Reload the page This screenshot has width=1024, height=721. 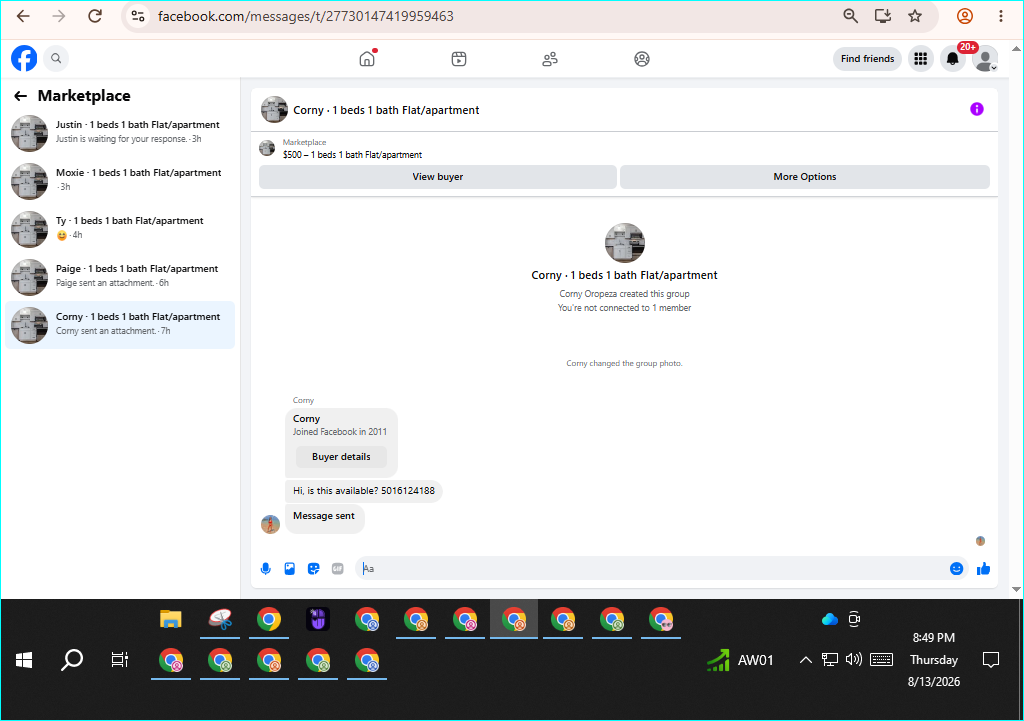[95, 16]
